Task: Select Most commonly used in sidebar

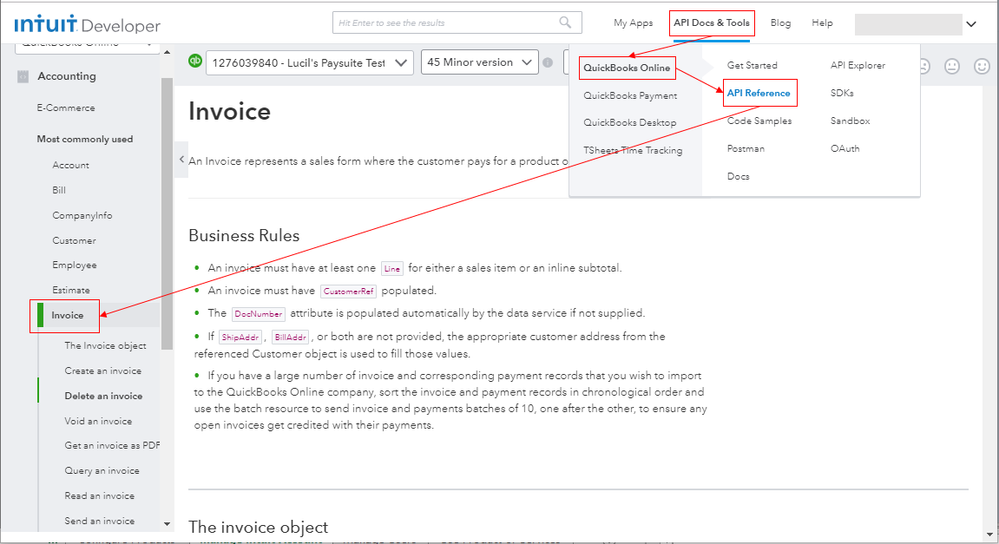Action: [85, 139]
